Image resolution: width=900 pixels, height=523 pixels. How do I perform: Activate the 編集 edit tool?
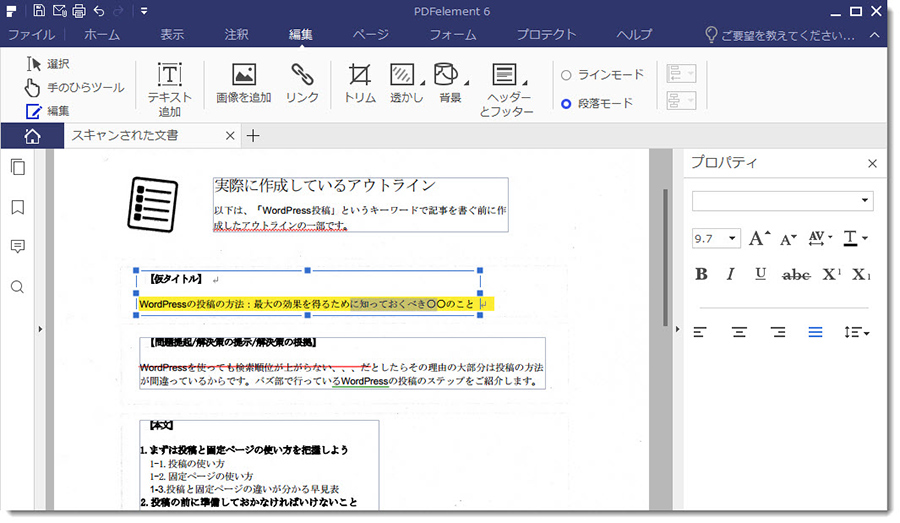pos(48,111)
